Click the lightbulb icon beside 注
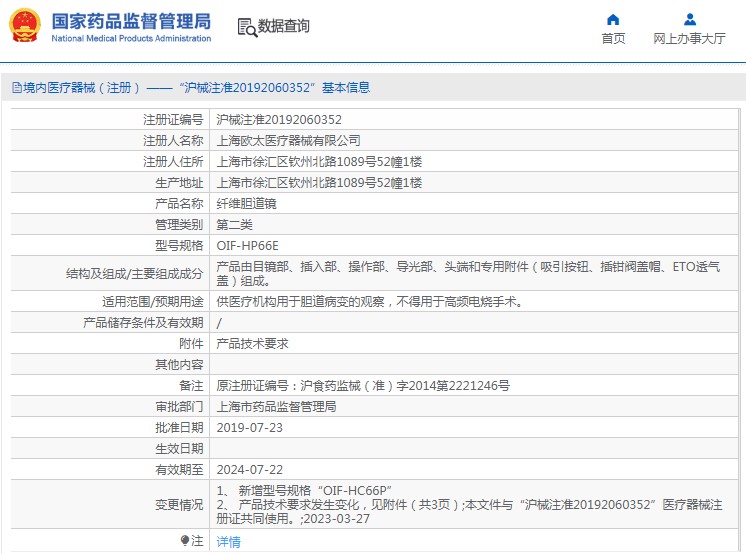 tap(185, 540)
